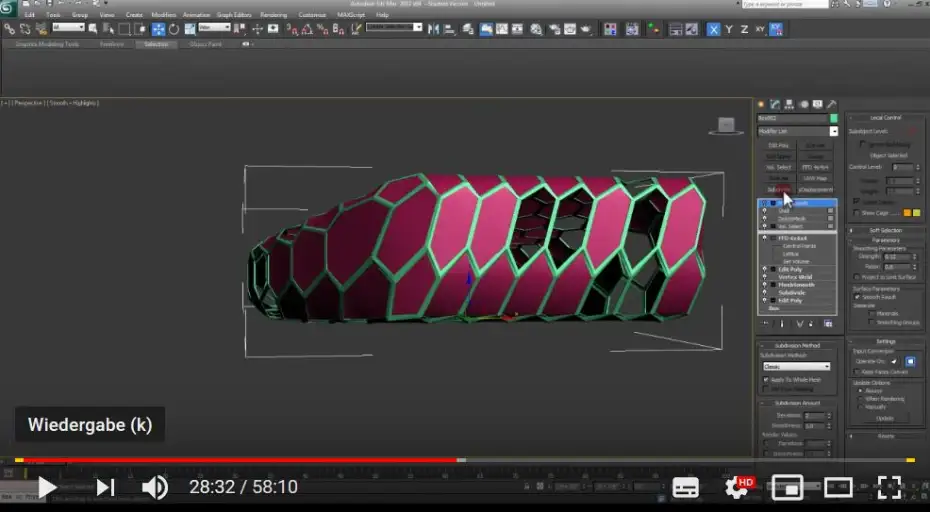Toggle Apply To Whole Mesh checkbox
The height and width of the screenshot is (512, 930).
coord(766,380)
